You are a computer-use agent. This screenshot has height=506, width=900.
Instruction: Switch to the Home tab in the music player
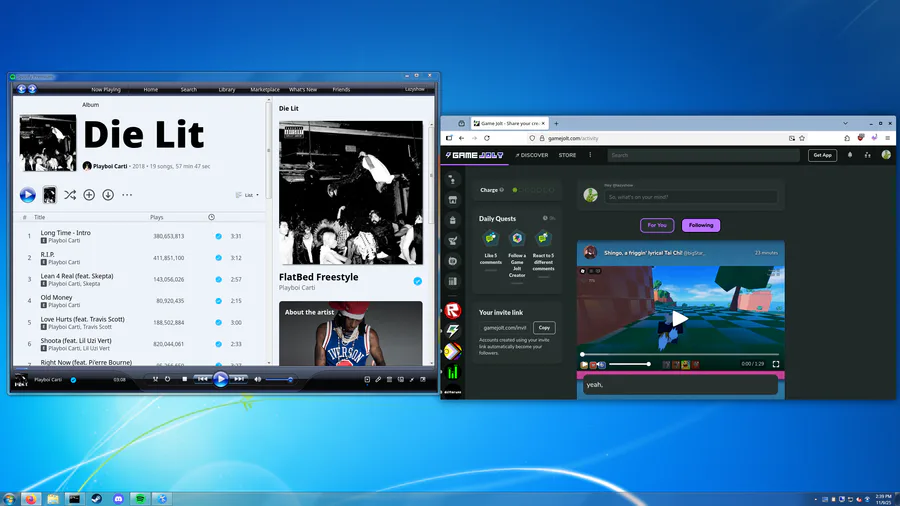[x=150, y=89]
